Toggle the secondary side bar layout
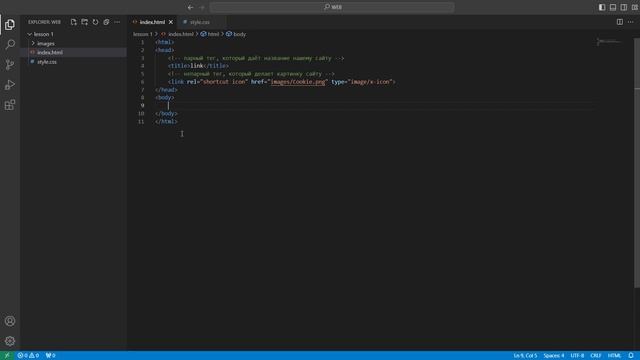Viewport: 640px width, 360px height. [x=624, y=7]
